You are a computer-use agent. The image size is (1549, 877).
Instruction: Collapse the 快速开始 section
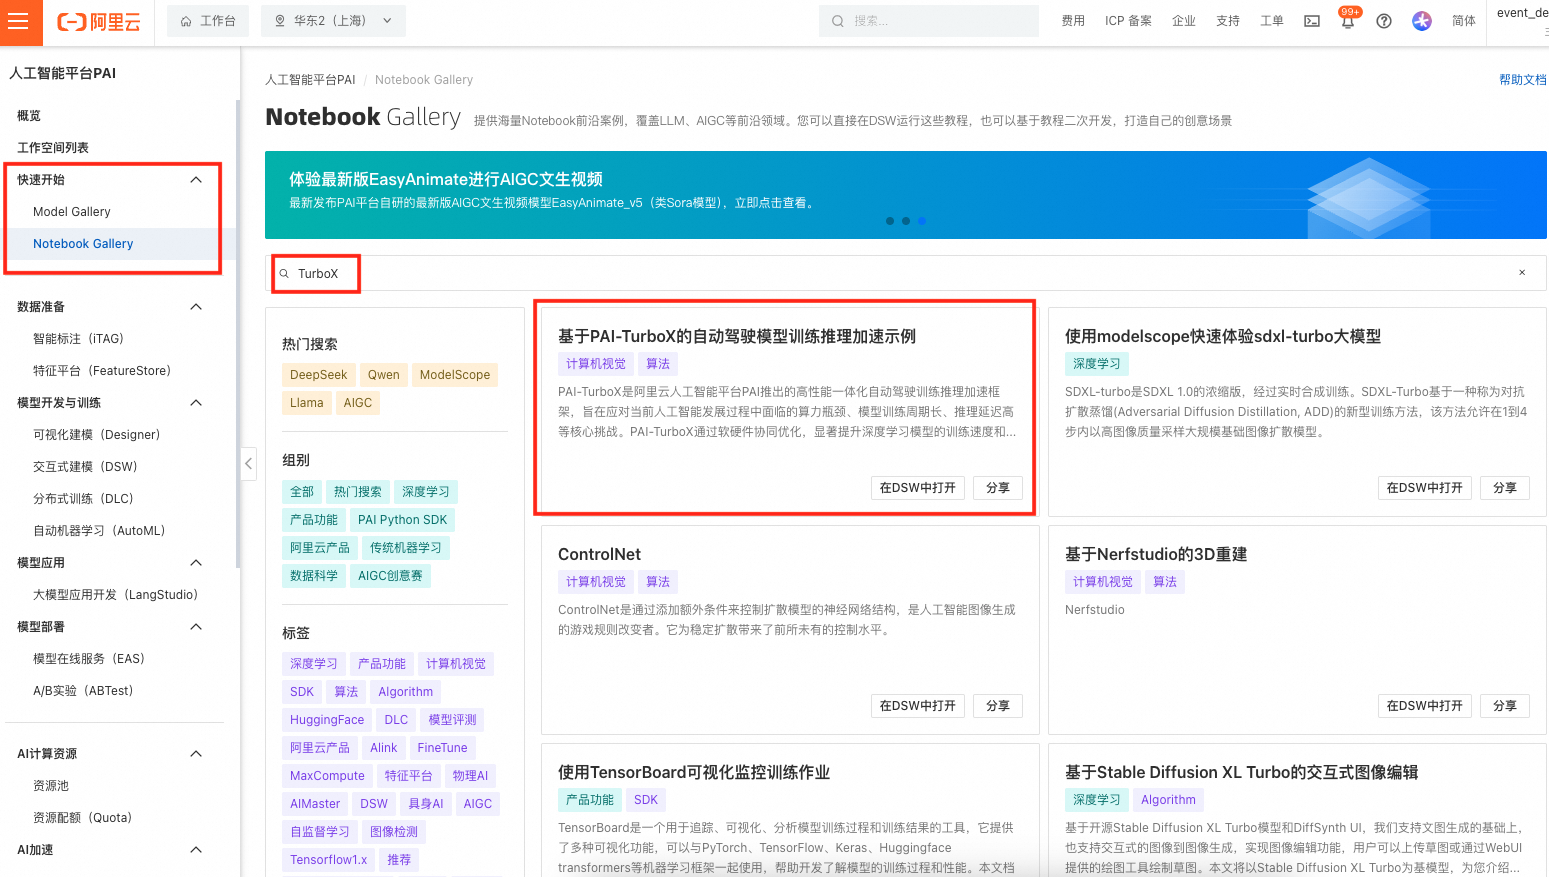[196, 180]
